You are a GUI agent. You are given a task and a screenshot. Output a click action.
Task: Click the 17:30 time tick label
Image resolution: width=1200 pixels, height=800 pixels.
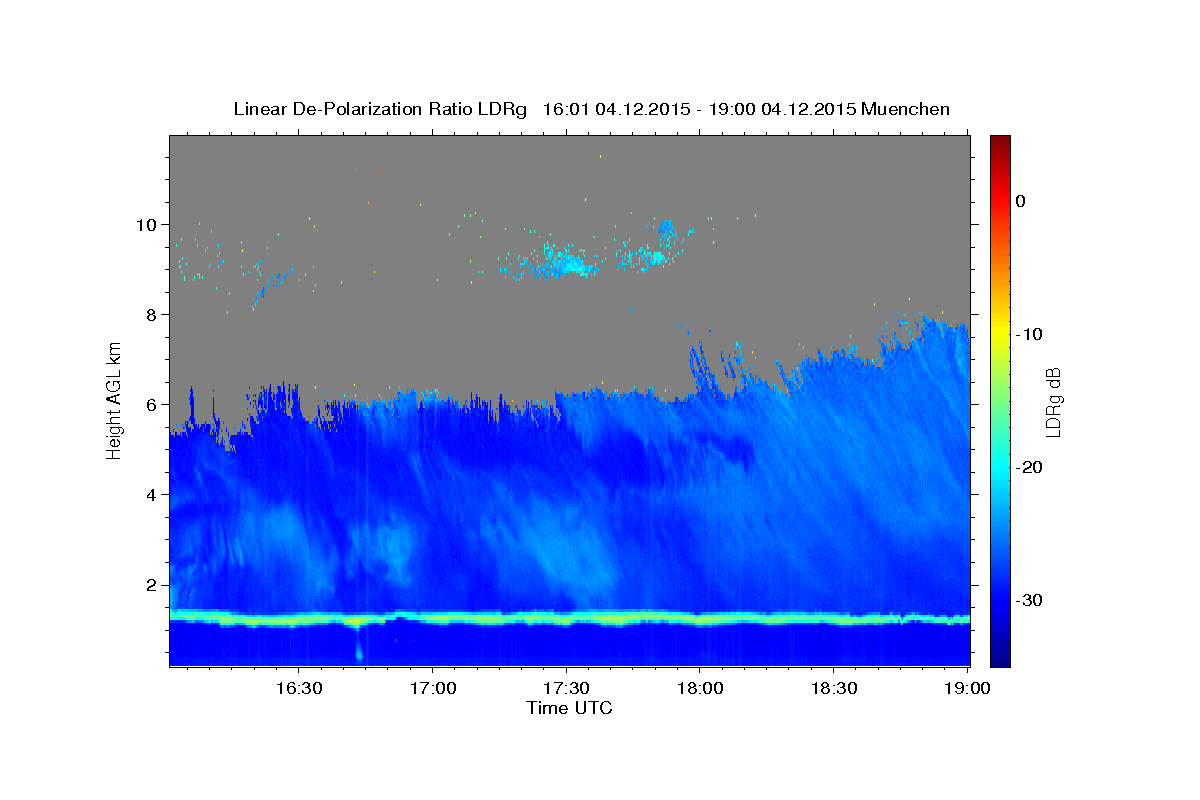point(566,689)
